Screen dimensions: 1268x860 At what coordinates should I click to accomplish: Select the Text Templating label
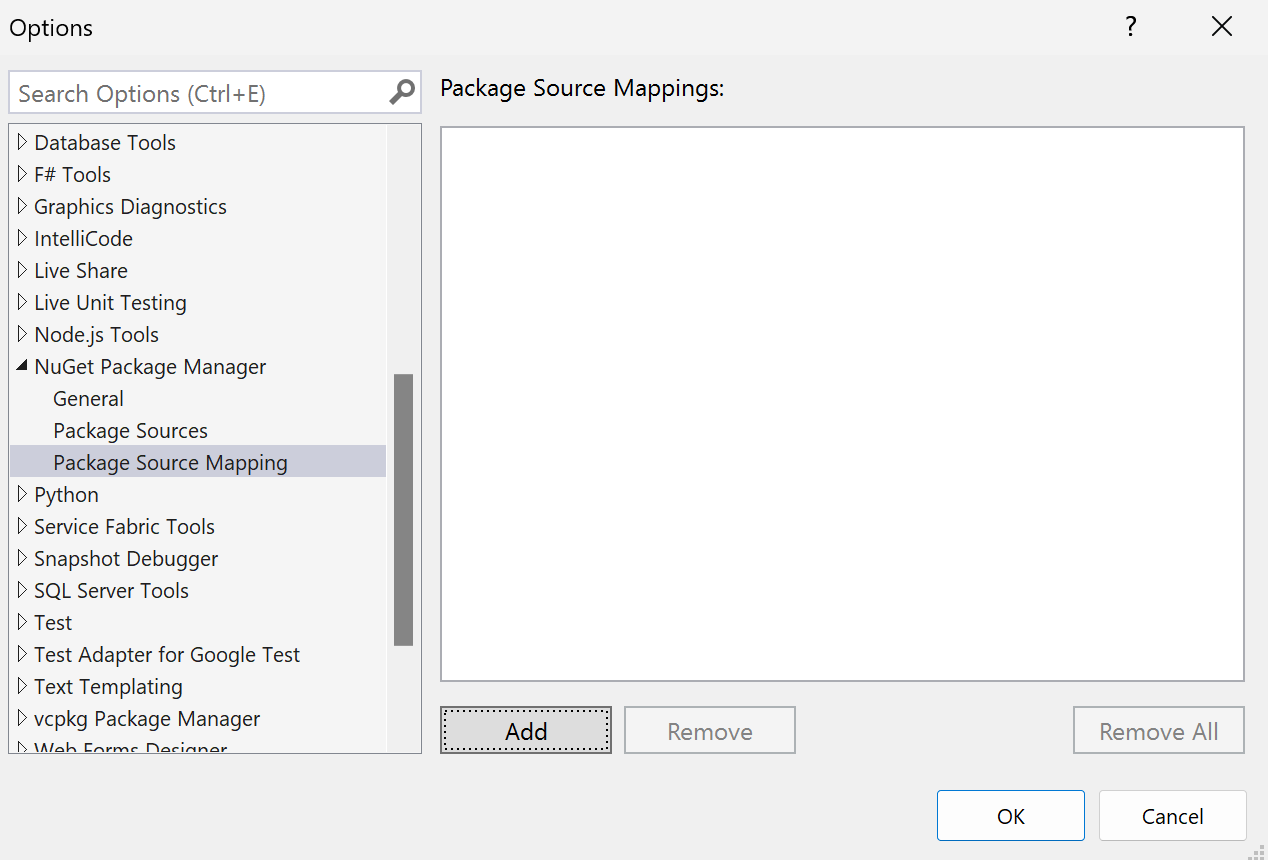108,686
